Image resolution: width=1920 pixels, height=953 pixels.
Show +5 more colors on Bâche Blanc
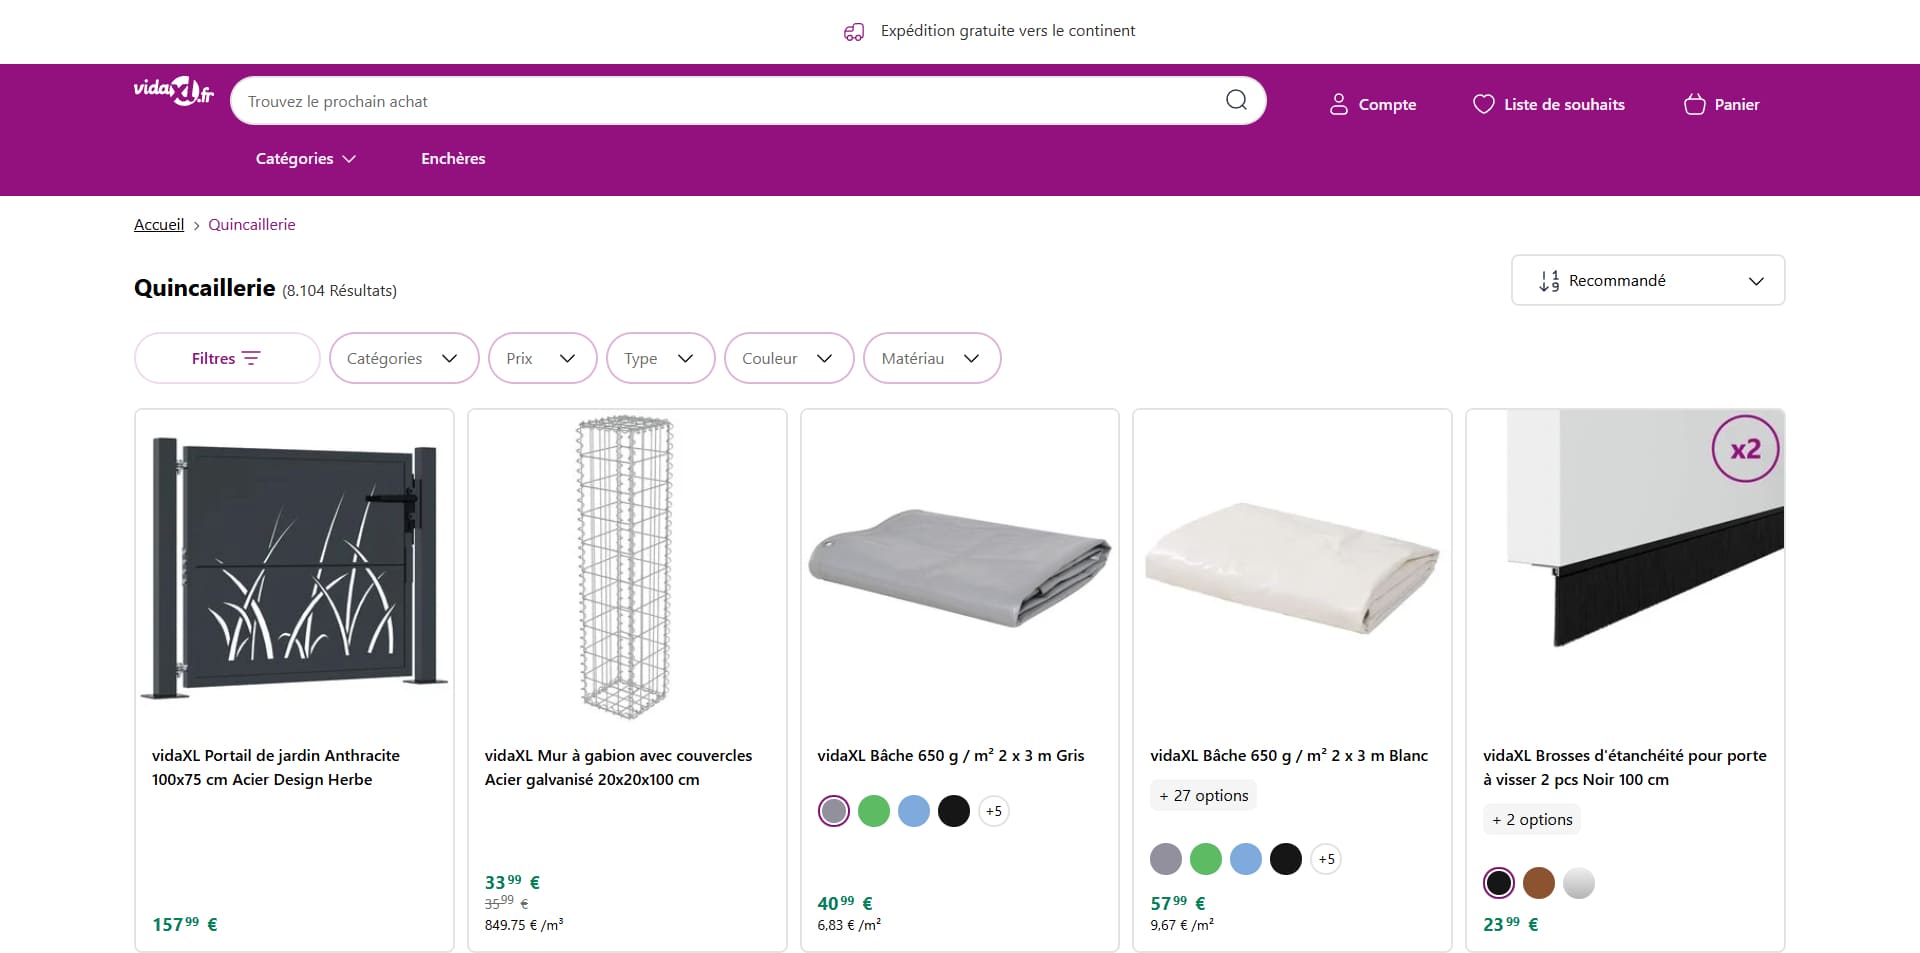click(x=1326, y=859)
